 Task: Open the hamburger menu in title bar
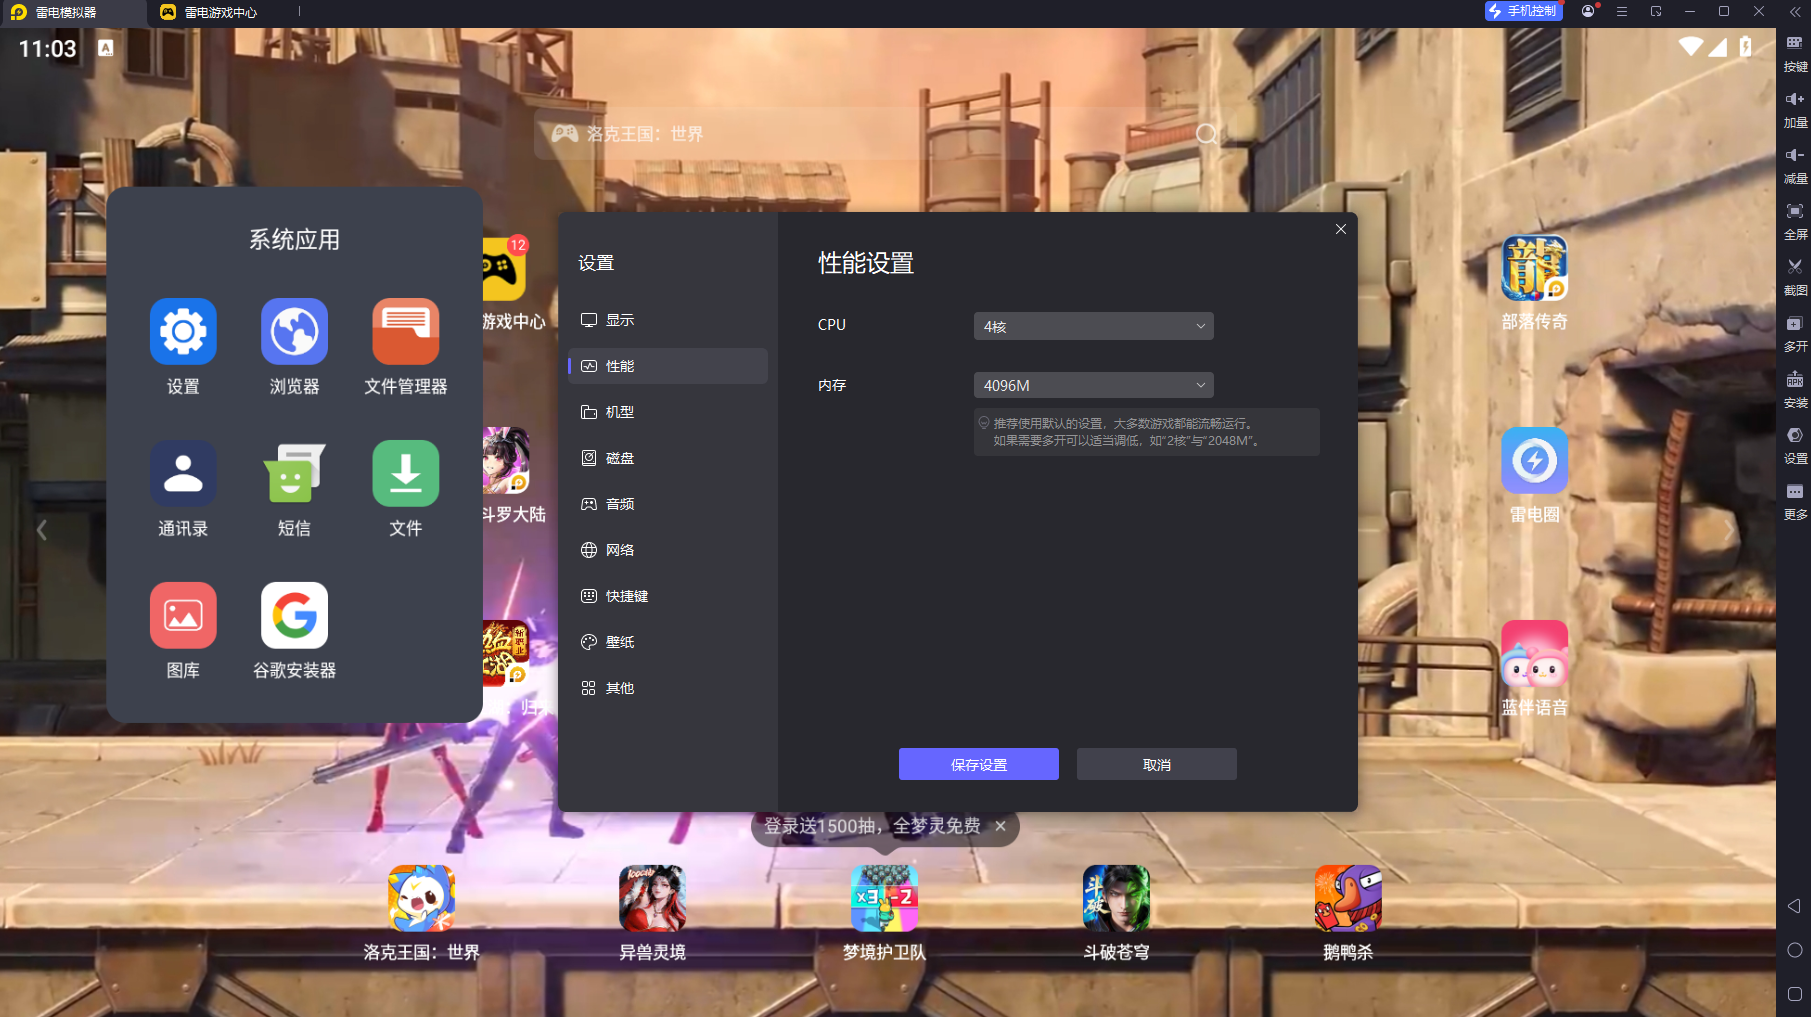(x=1622, y=11)
